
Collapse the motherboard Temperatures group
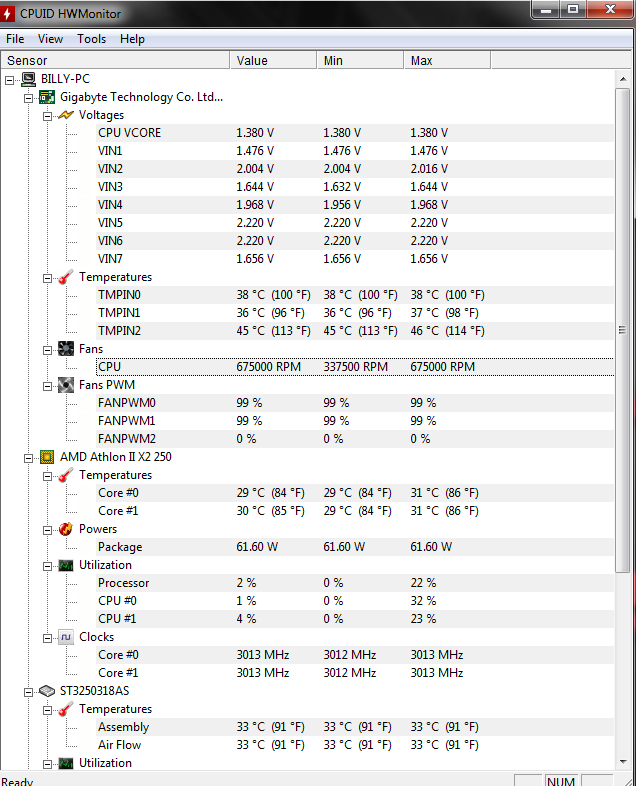[x=47, y=278]
